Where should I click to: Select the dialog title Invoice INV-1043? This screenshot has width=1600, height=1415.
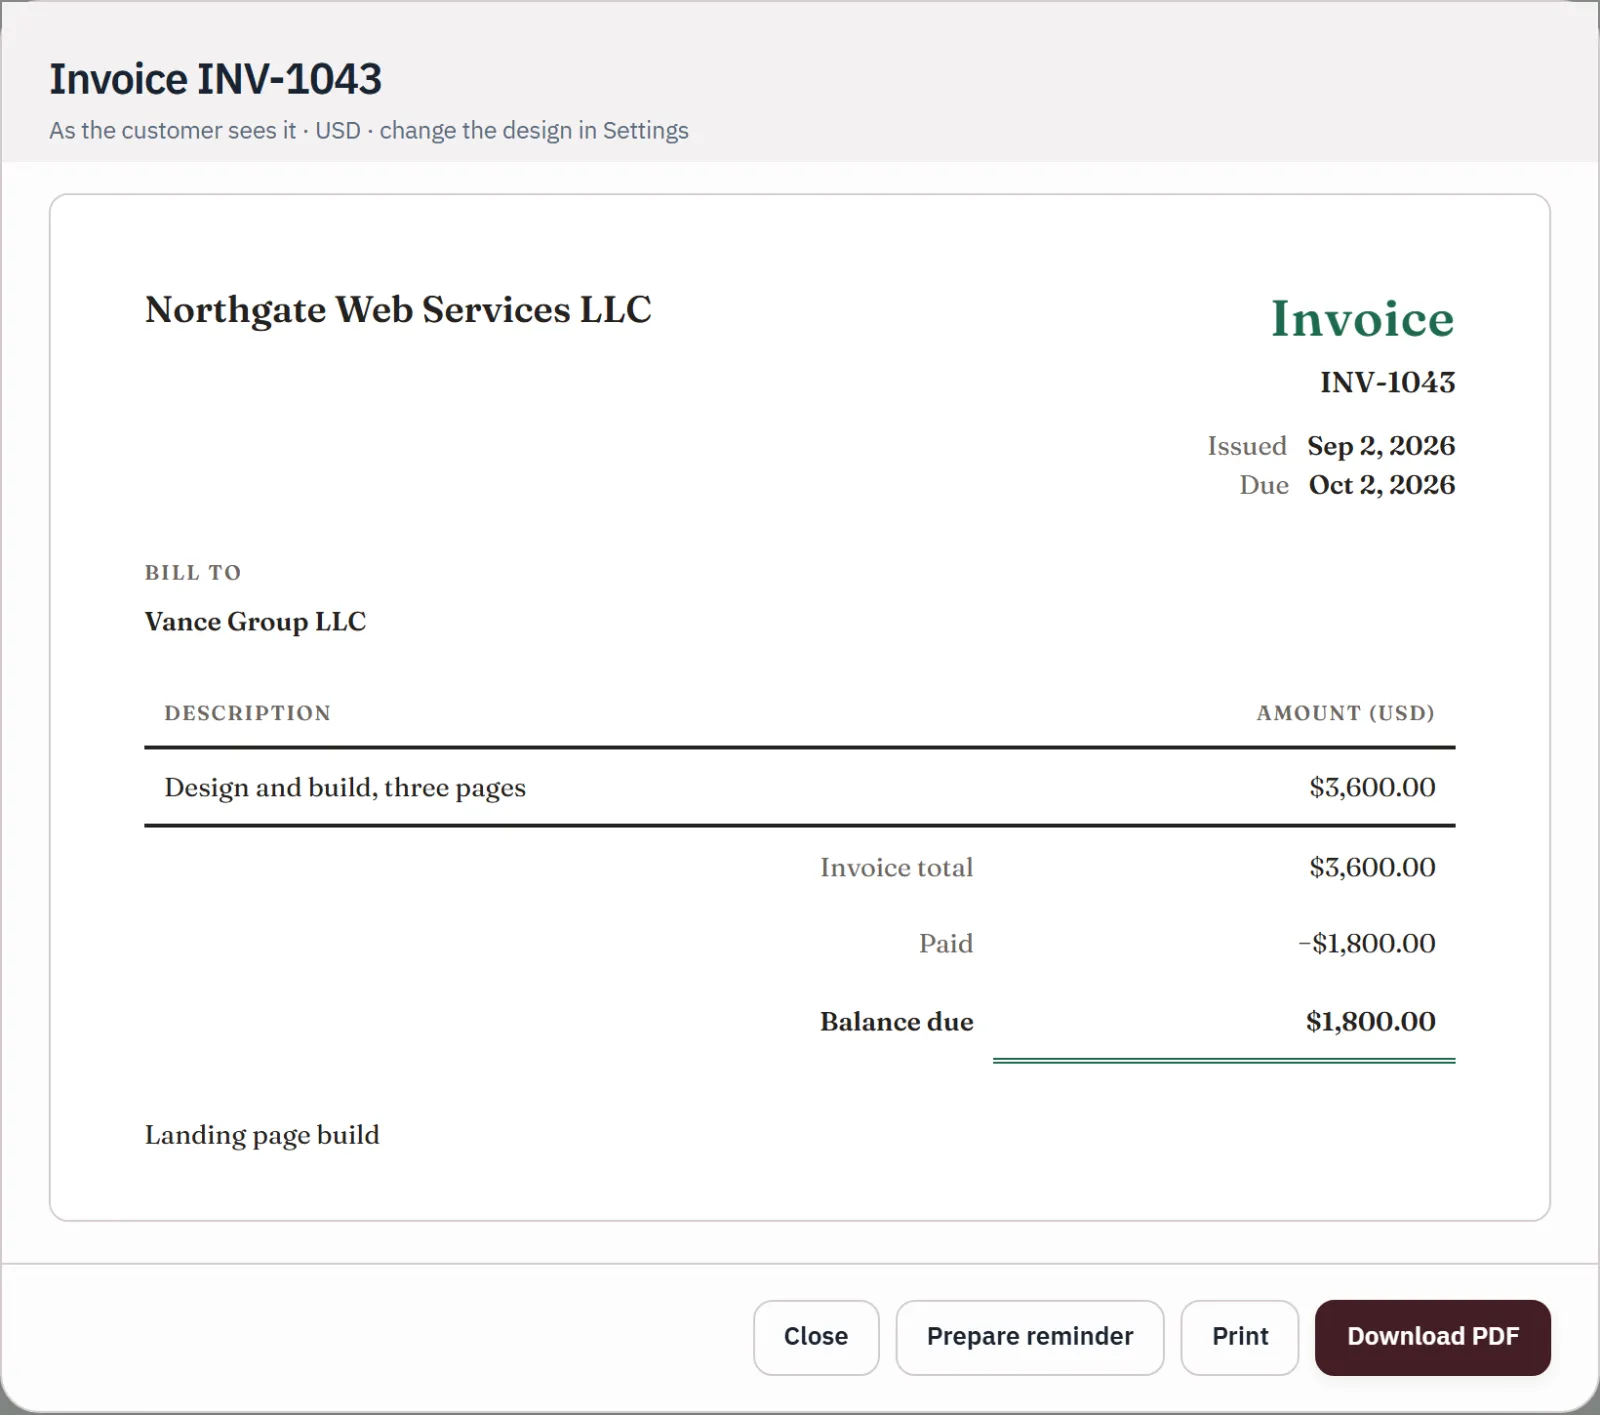216,79
